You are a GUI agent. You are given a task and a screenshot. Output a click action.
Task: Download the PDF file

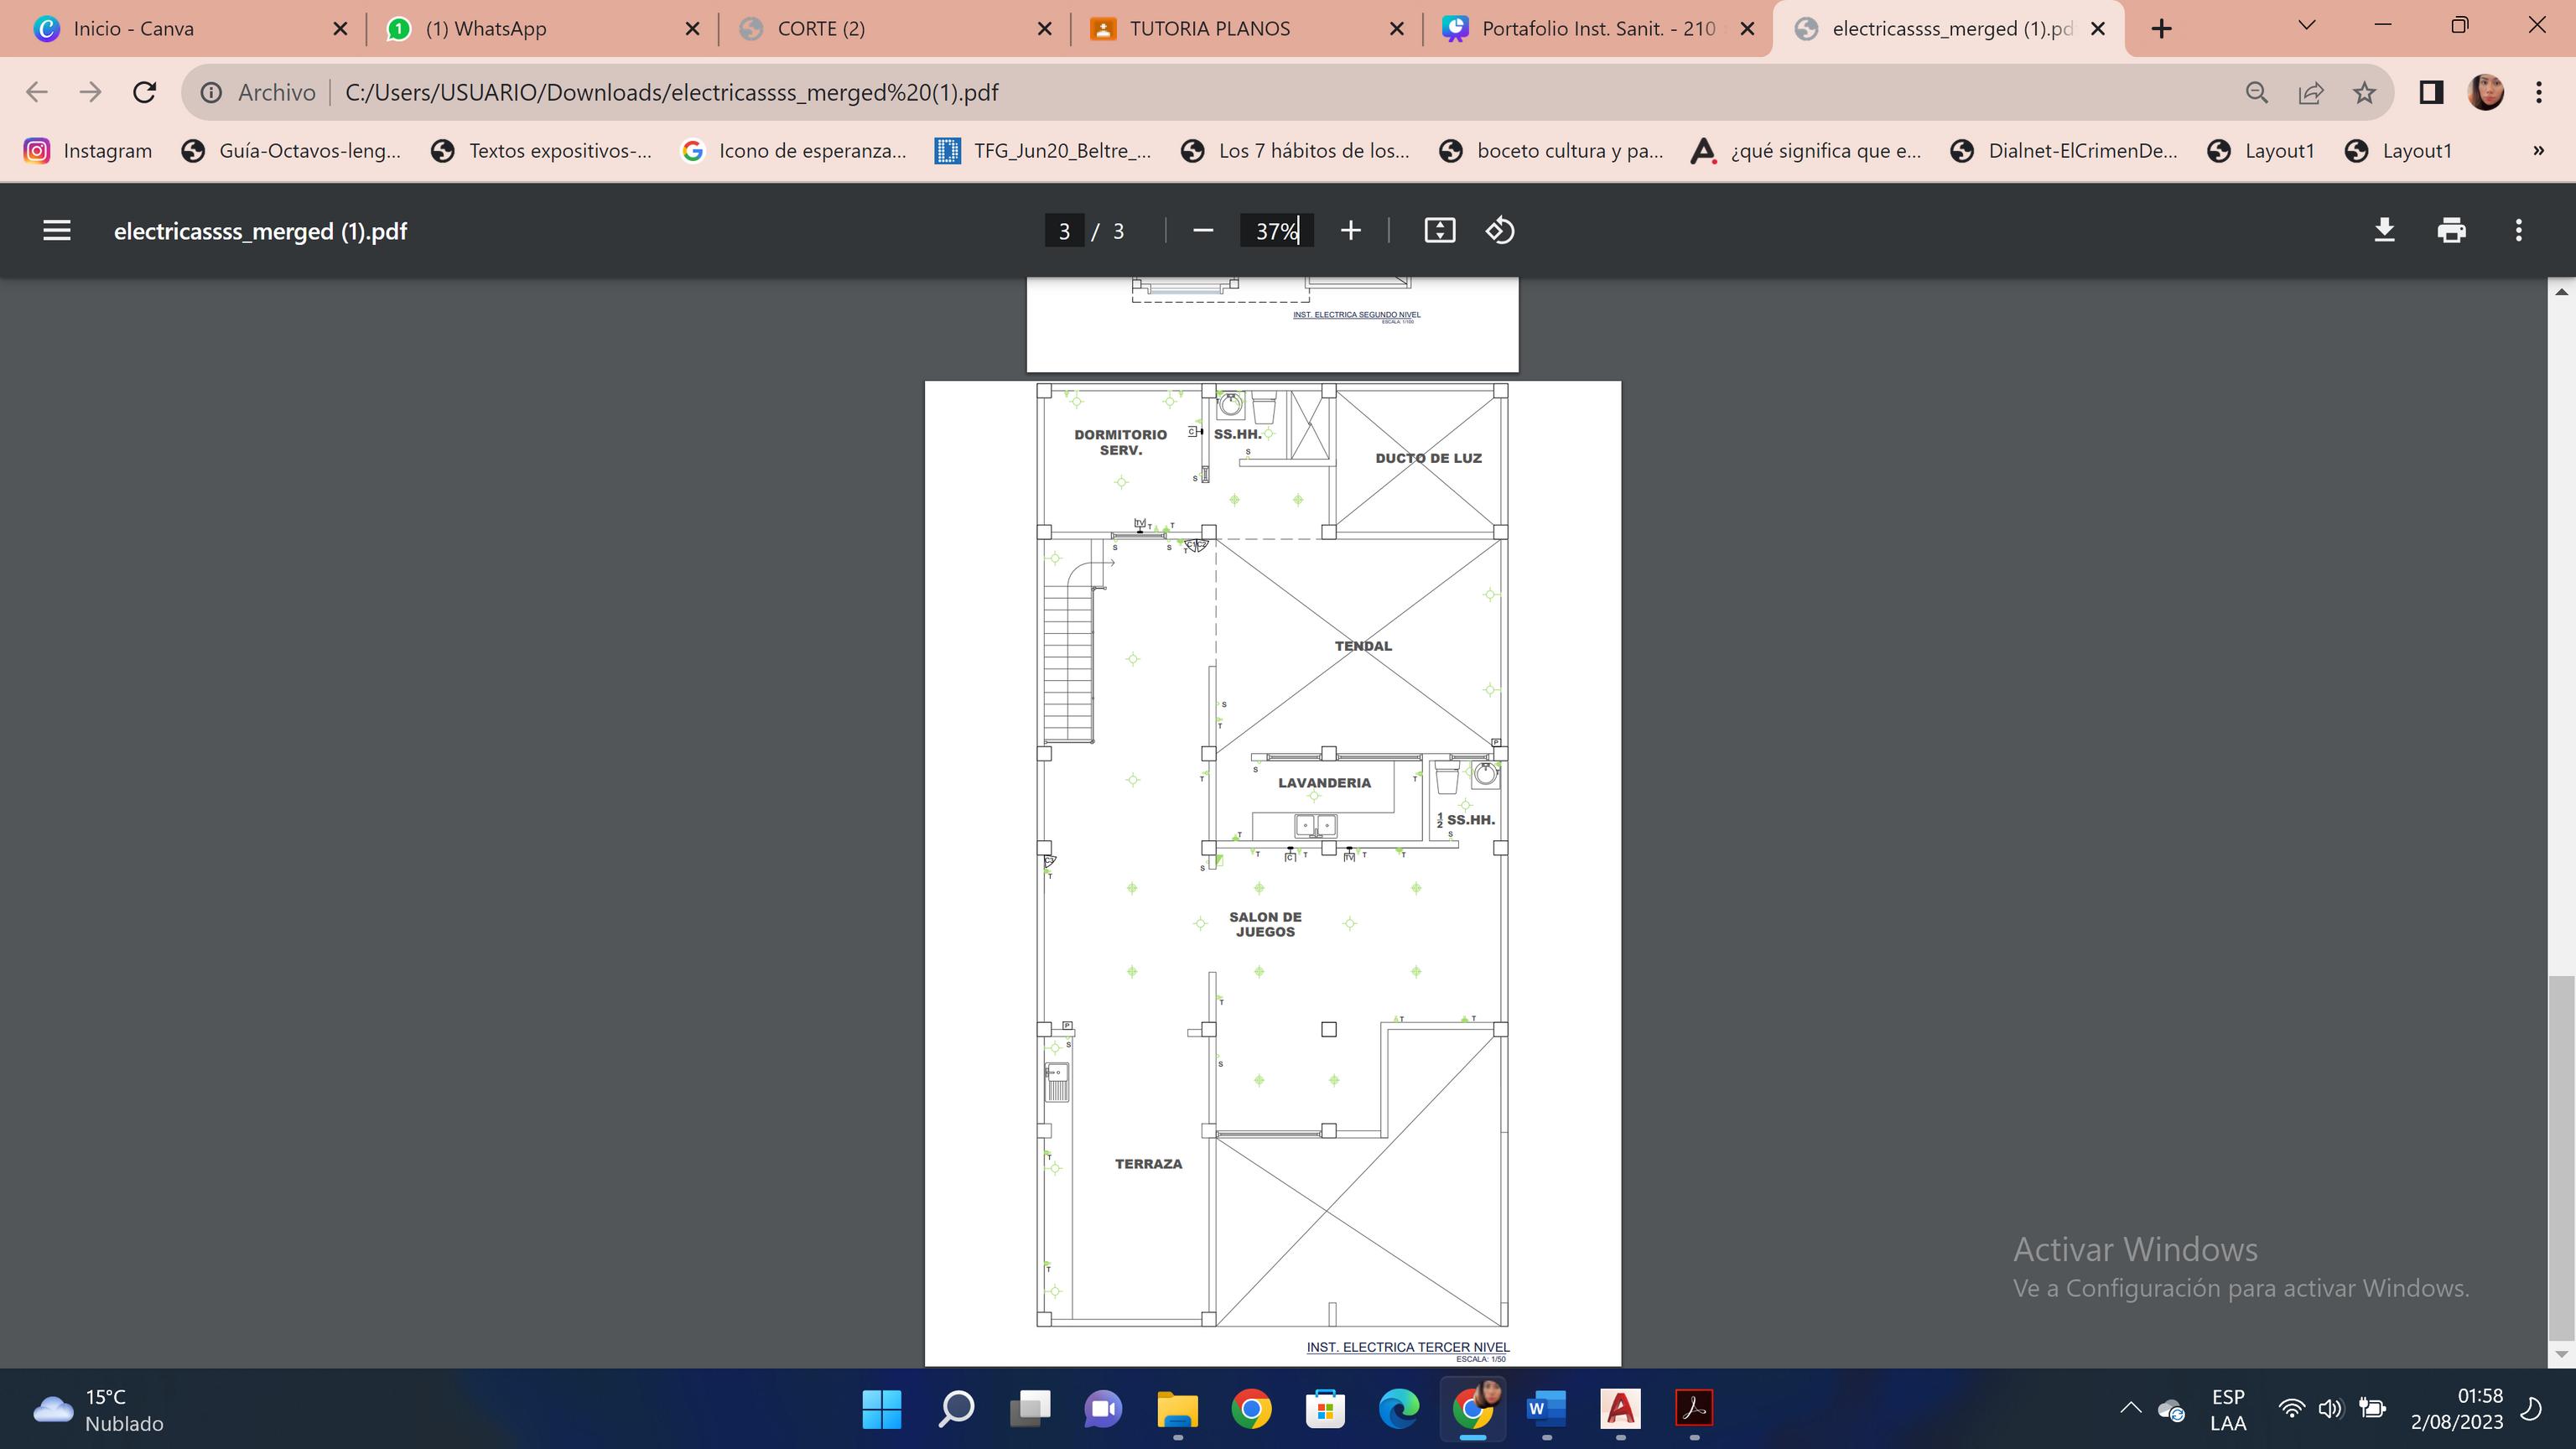click(2384, 231)
